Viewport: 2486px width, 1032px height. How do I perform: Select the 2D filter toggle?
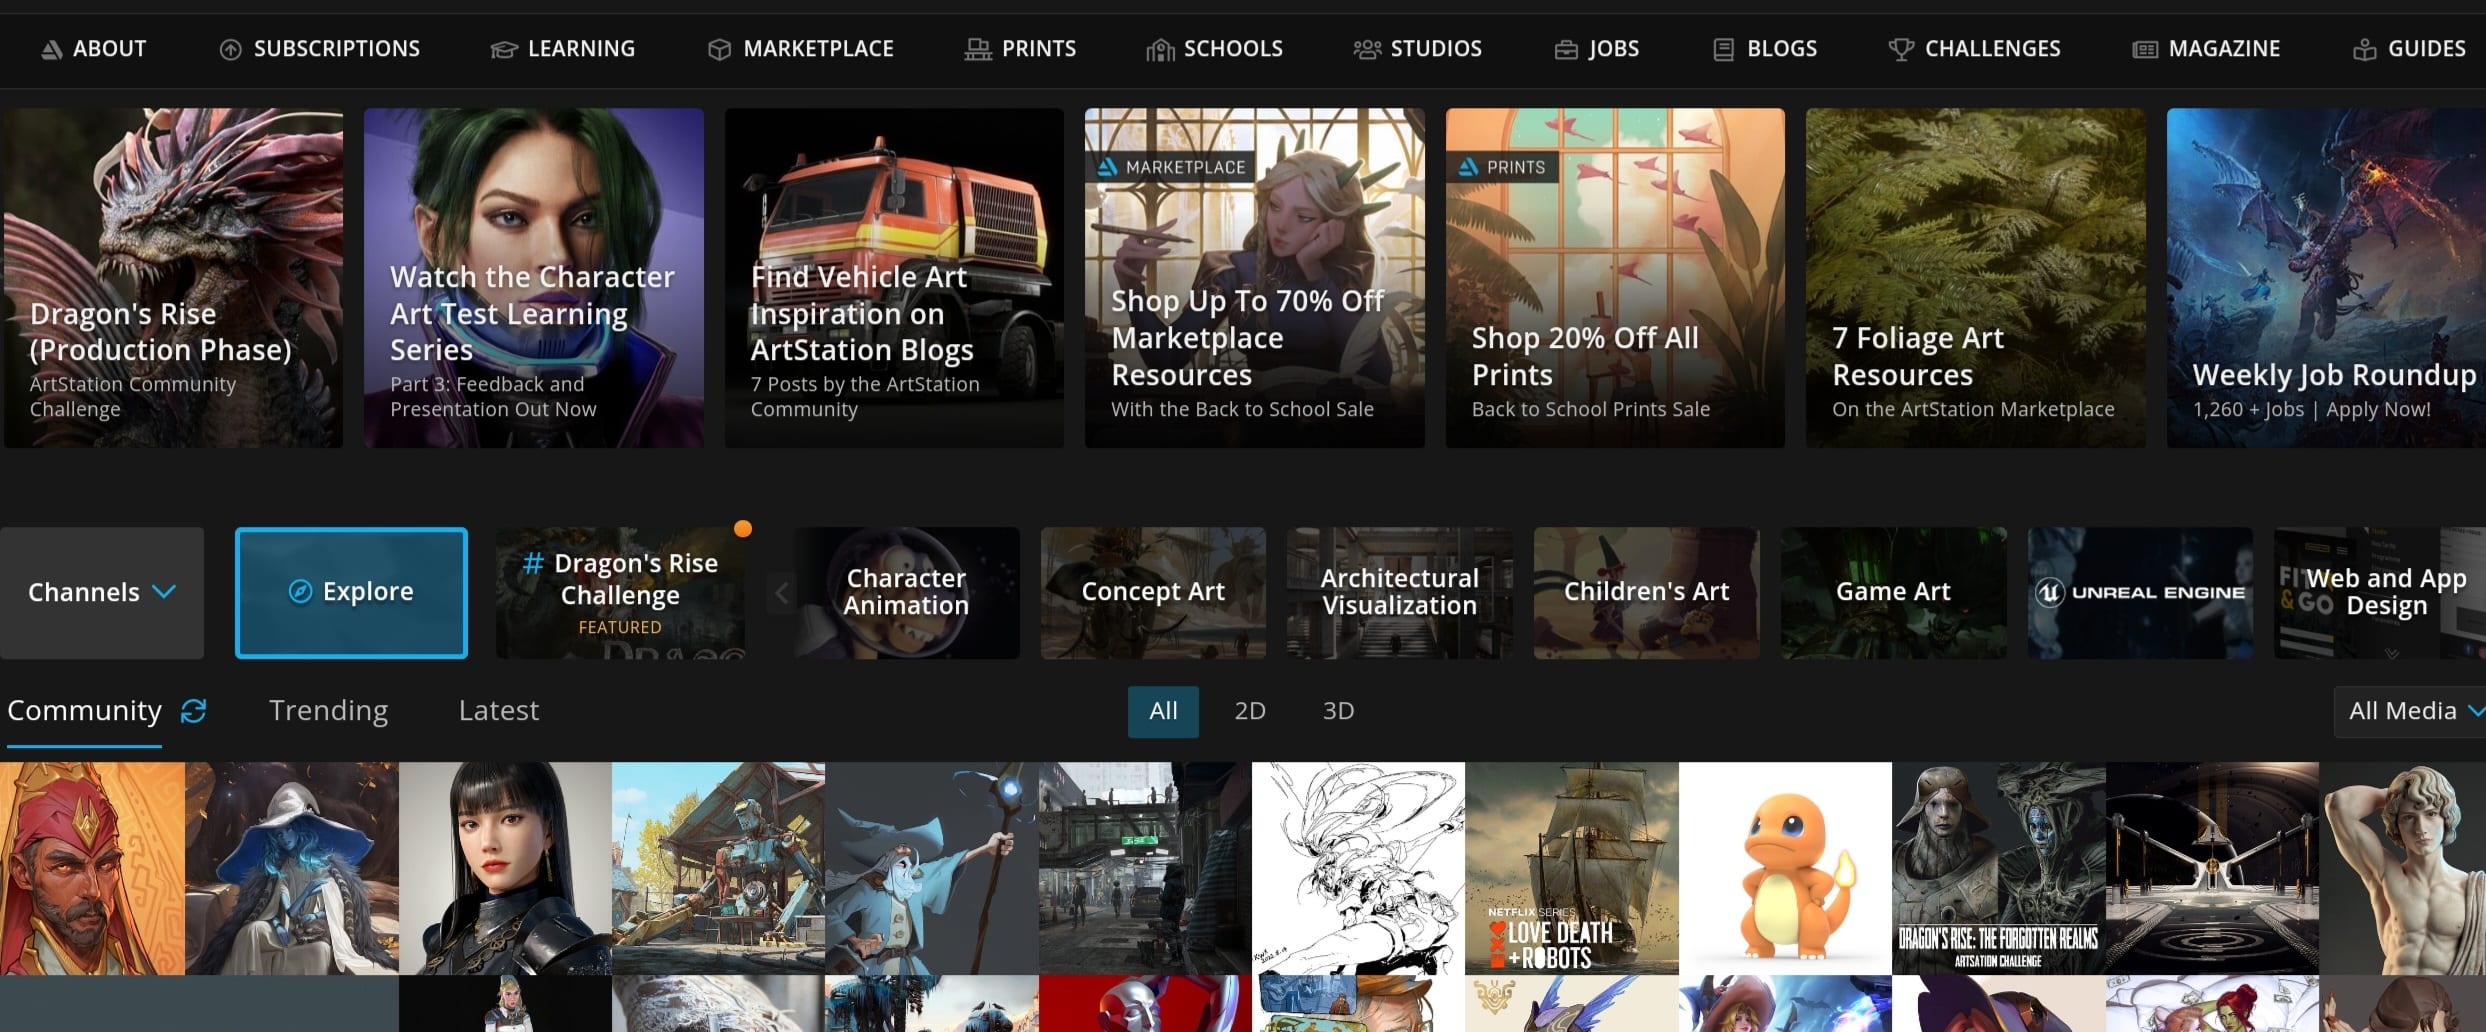point(1250,711)
